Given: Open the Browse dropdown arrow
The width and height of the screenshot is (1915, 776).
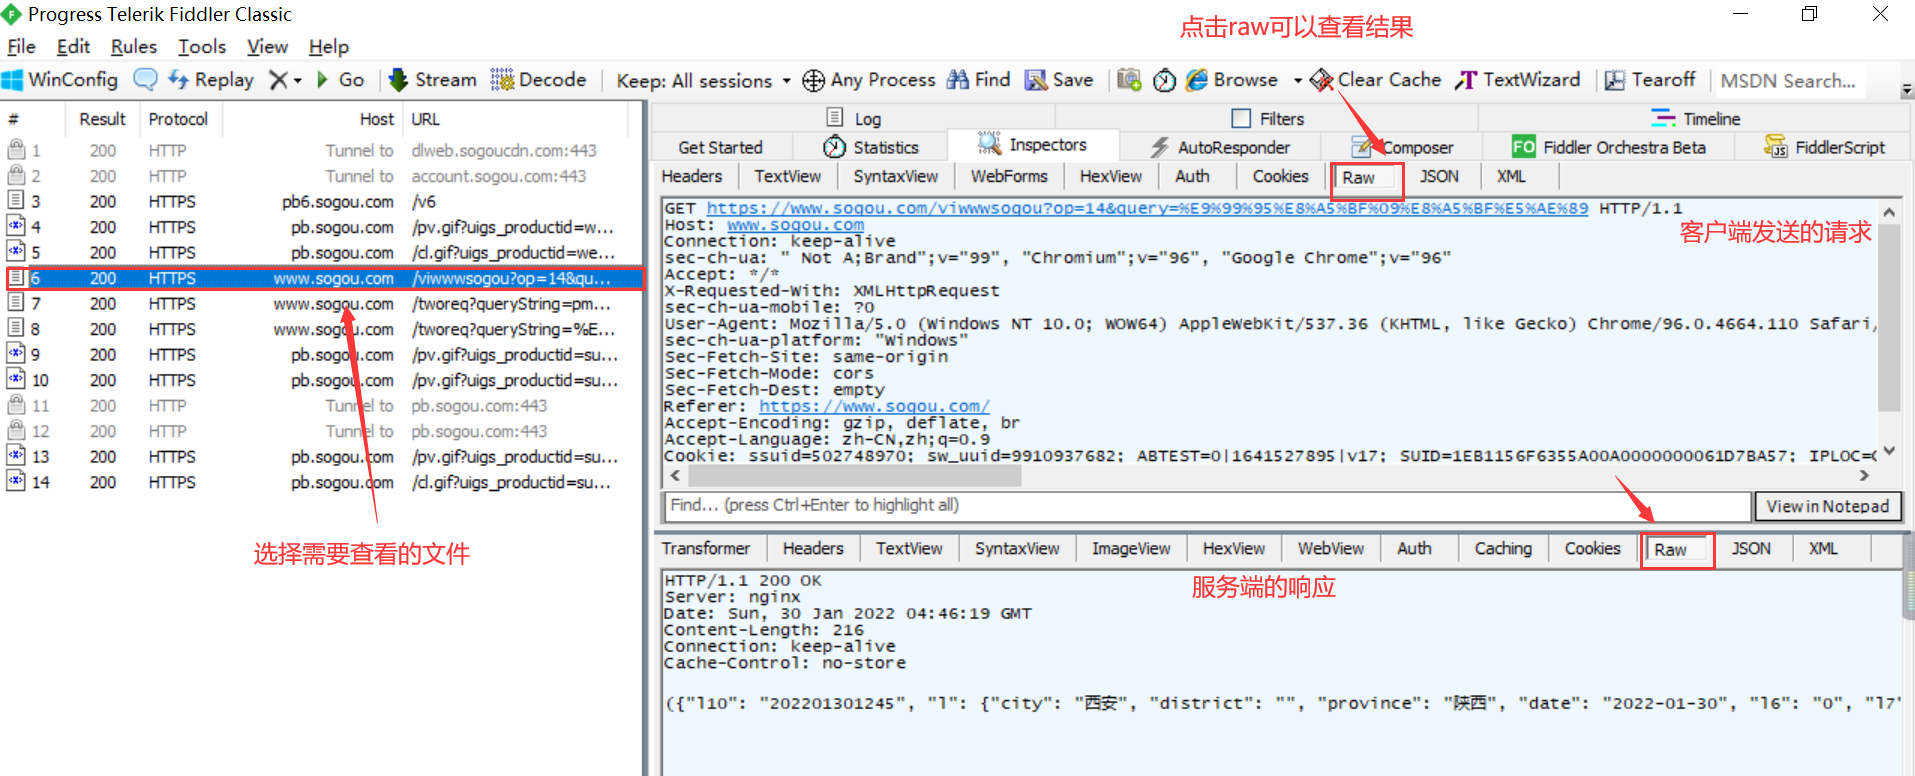Looking at the screenshot, I should [1297, 80].
